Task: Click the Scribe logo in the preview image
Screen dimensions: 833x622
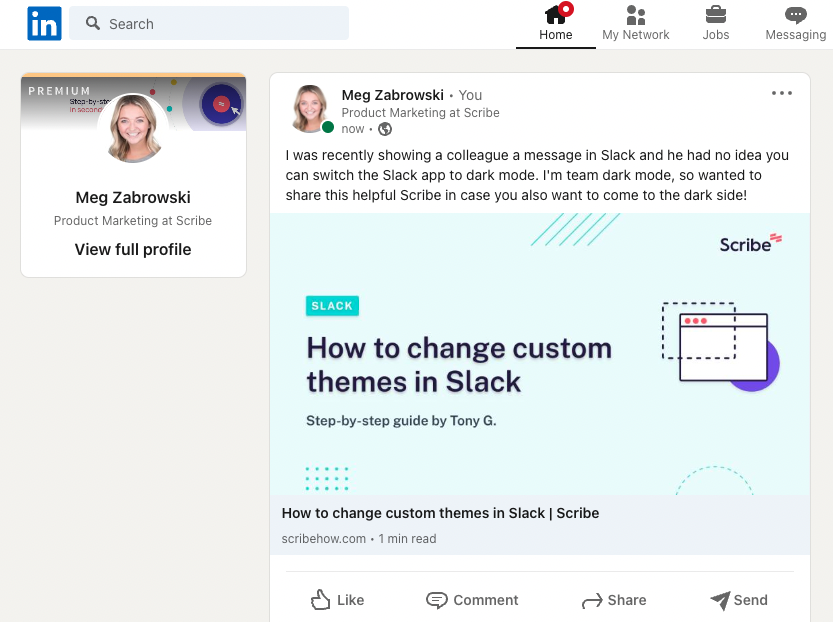Action: (x=751, y=244)
